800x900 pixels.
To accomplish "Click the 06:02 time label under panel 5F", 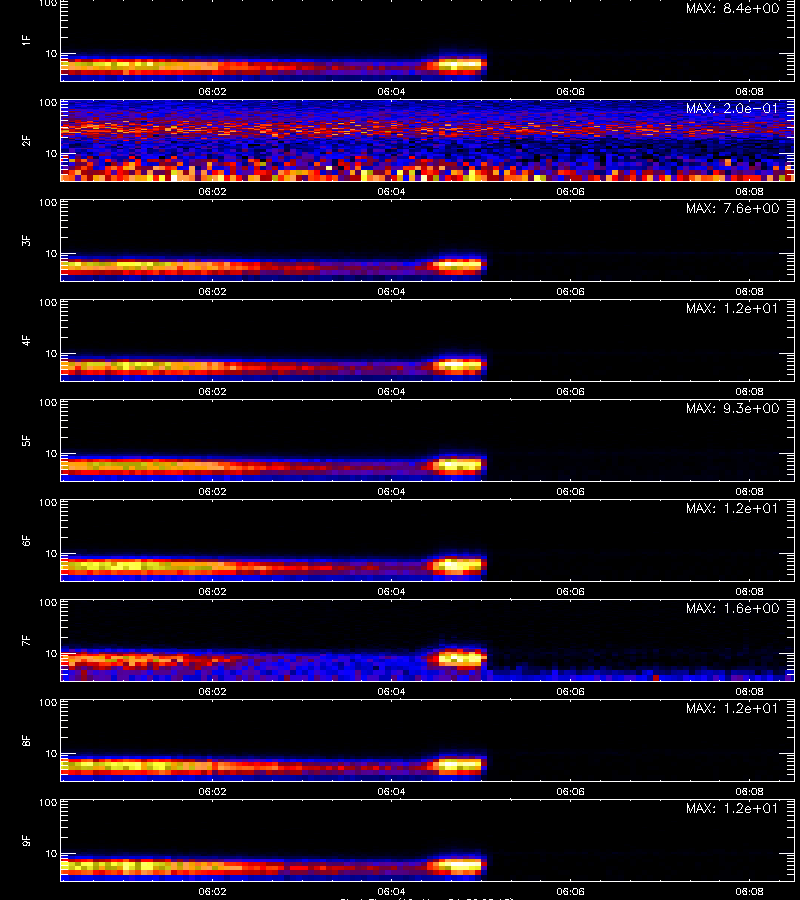I will tap(212, 491).
